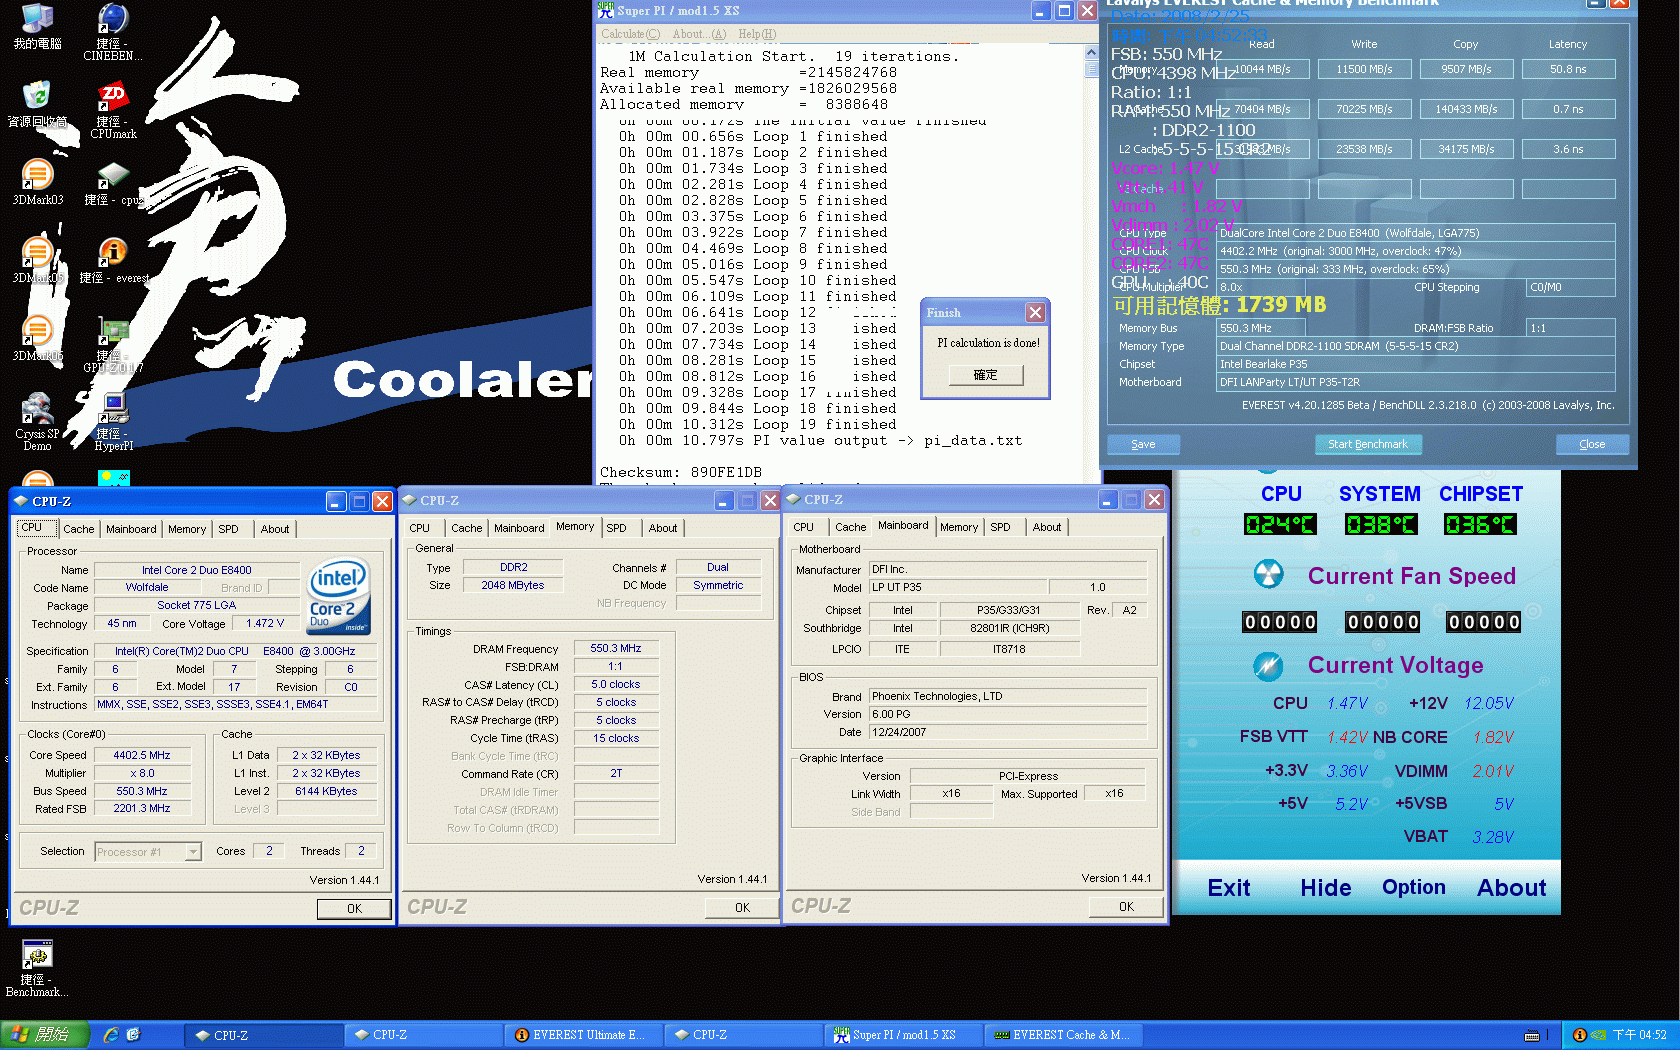Open Calculate menu in Super PI
Image resolution: width=1680 pixels, height=1050 pixels.
click(630, 34)
